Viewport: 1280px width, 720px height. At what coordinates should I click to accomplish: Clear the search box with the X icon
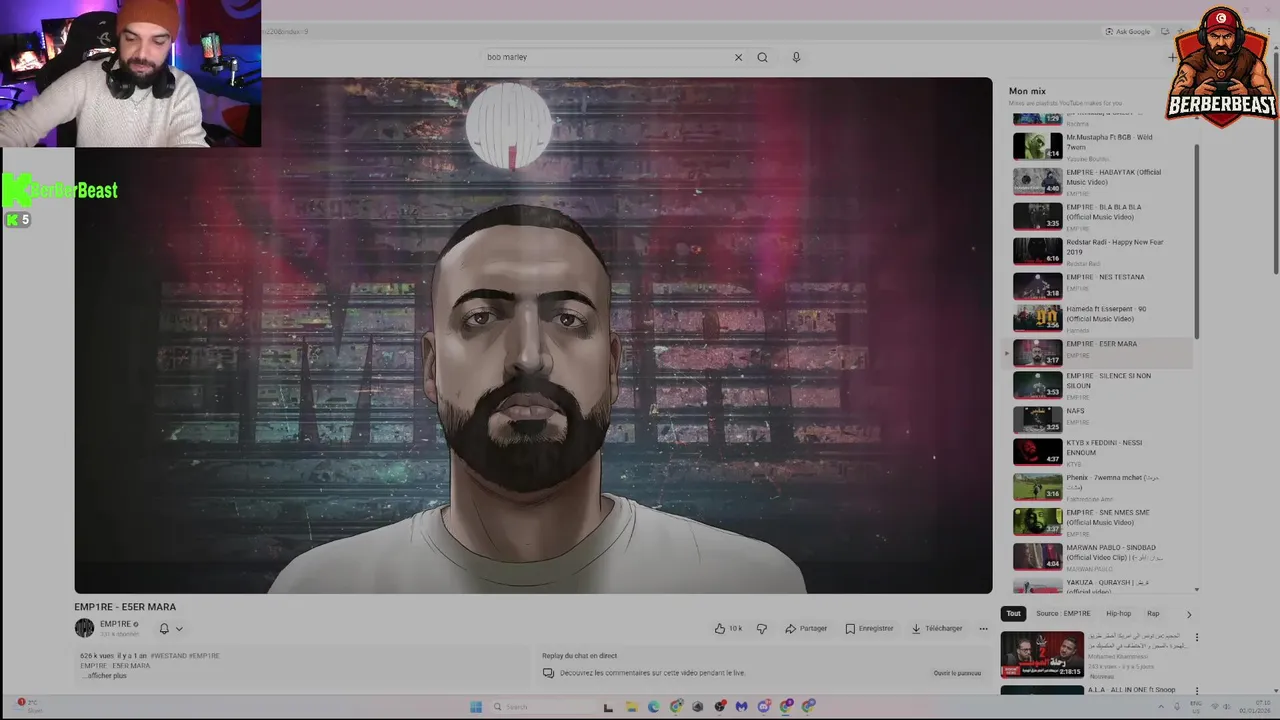(x=738, y=57)
